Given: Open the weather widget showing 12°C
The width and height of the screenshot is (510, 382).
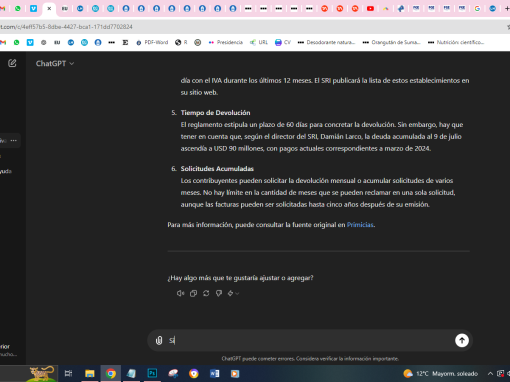Looking at the screenshot, I should [x=440, y=373].
